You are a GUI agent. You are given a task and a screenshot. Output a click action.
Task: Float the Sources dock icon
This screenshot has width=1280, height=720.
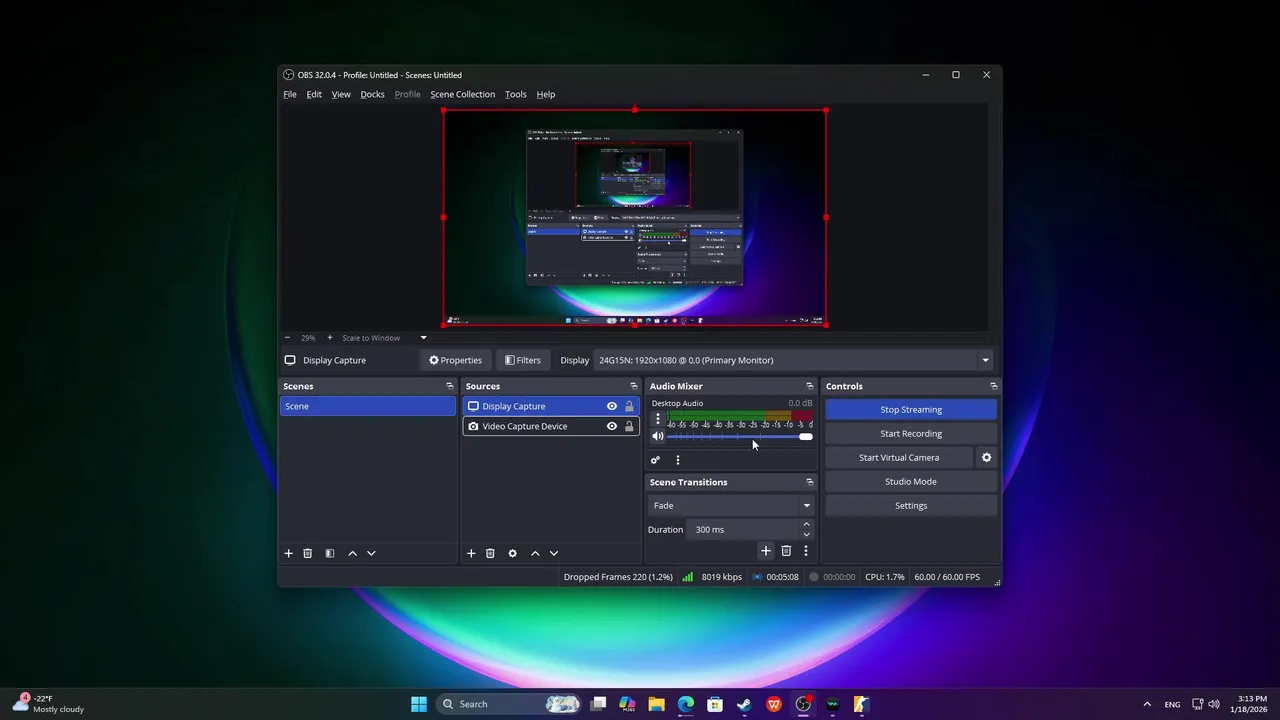(x=633, y=386)
